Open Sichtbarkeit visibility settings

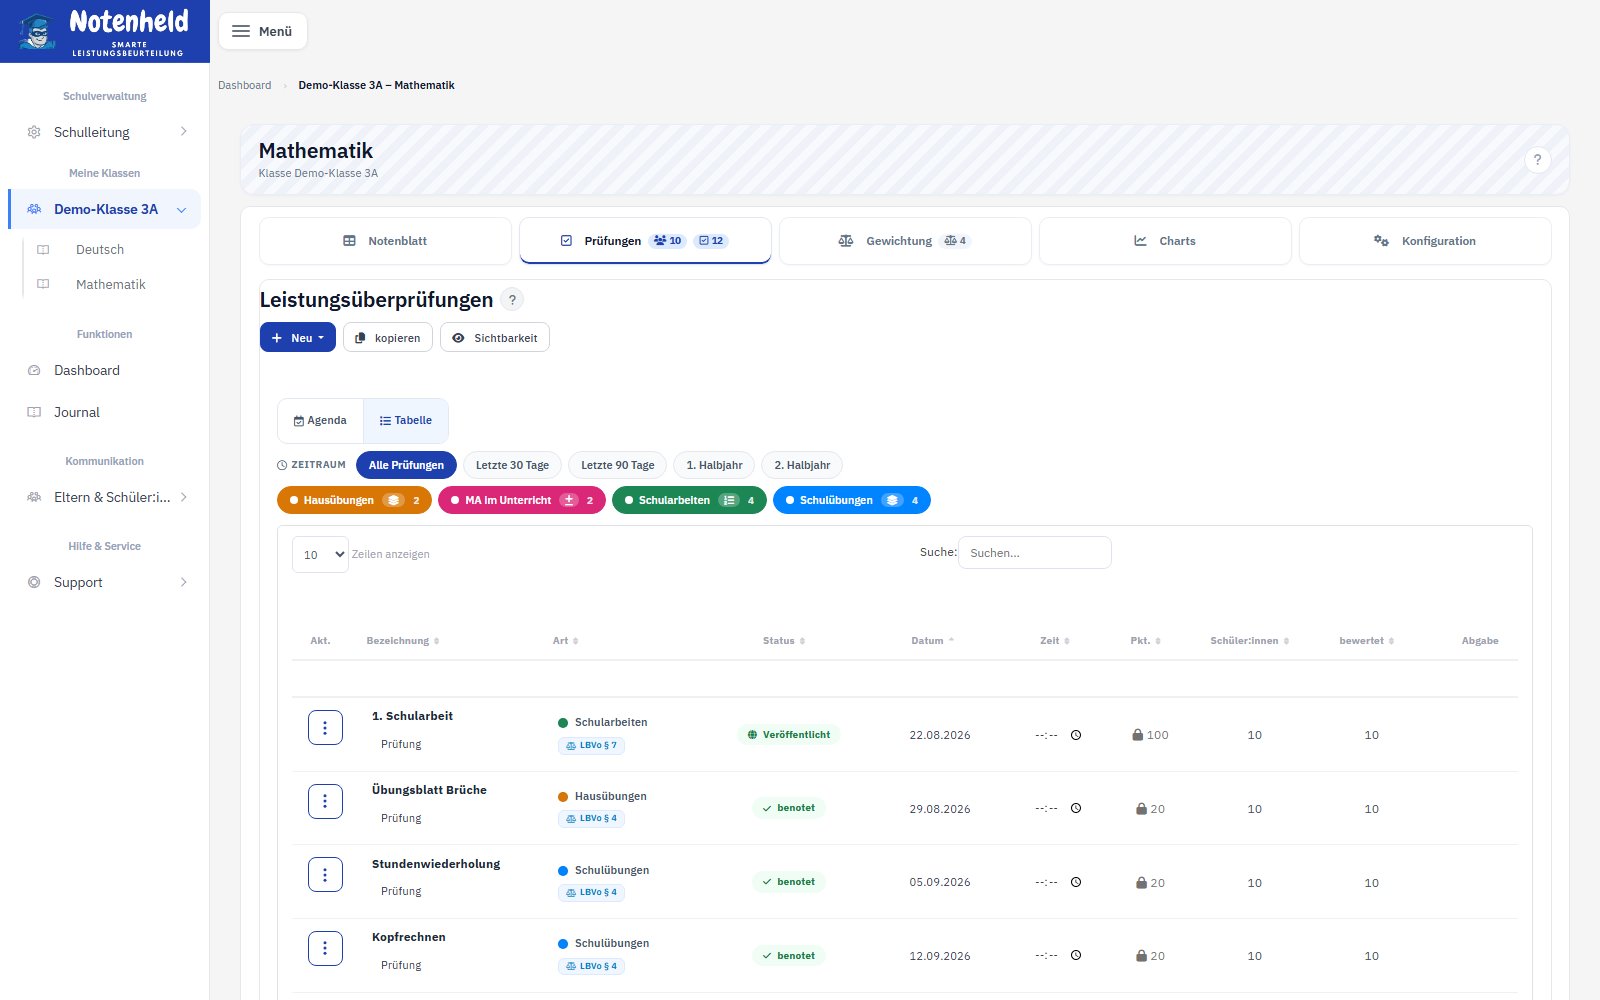495,338
